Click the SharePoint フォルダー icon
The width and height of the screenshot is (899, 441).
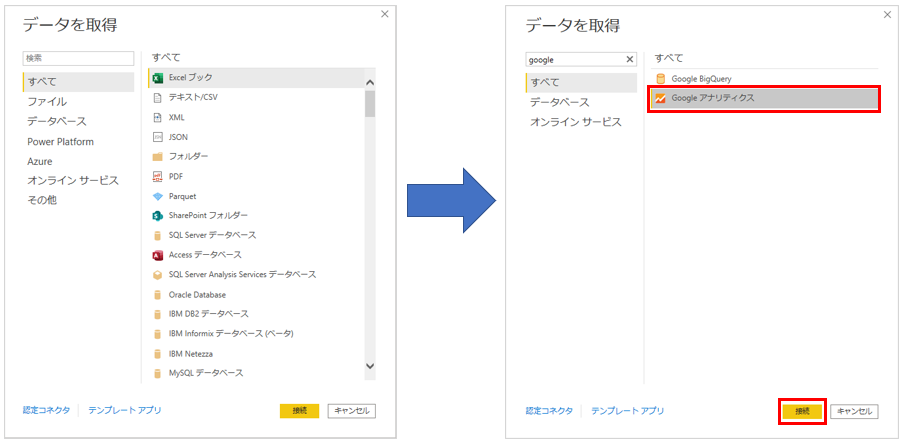point(158,216)
